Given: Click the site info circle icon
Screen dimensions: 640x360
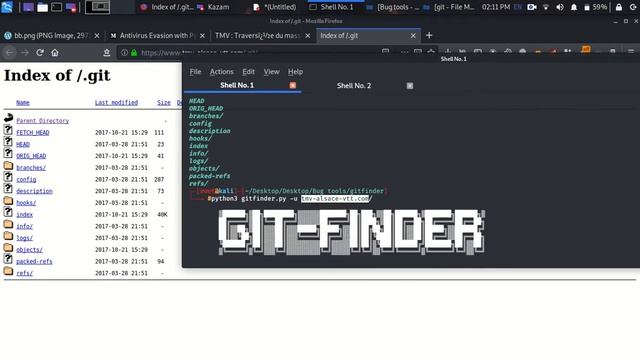Looking at the screenshot, I should pos(124,53).
